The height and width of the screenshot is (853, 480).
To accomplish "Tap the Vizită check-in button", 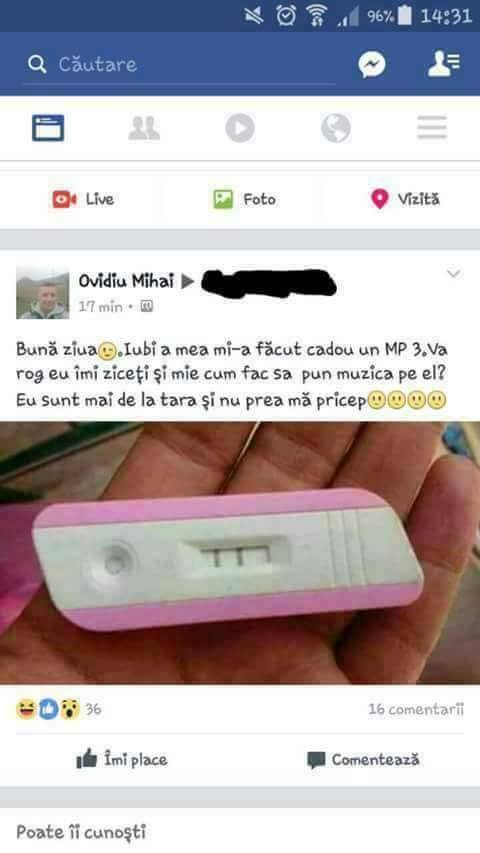I will pyautogui.click(x=405, y=199).
